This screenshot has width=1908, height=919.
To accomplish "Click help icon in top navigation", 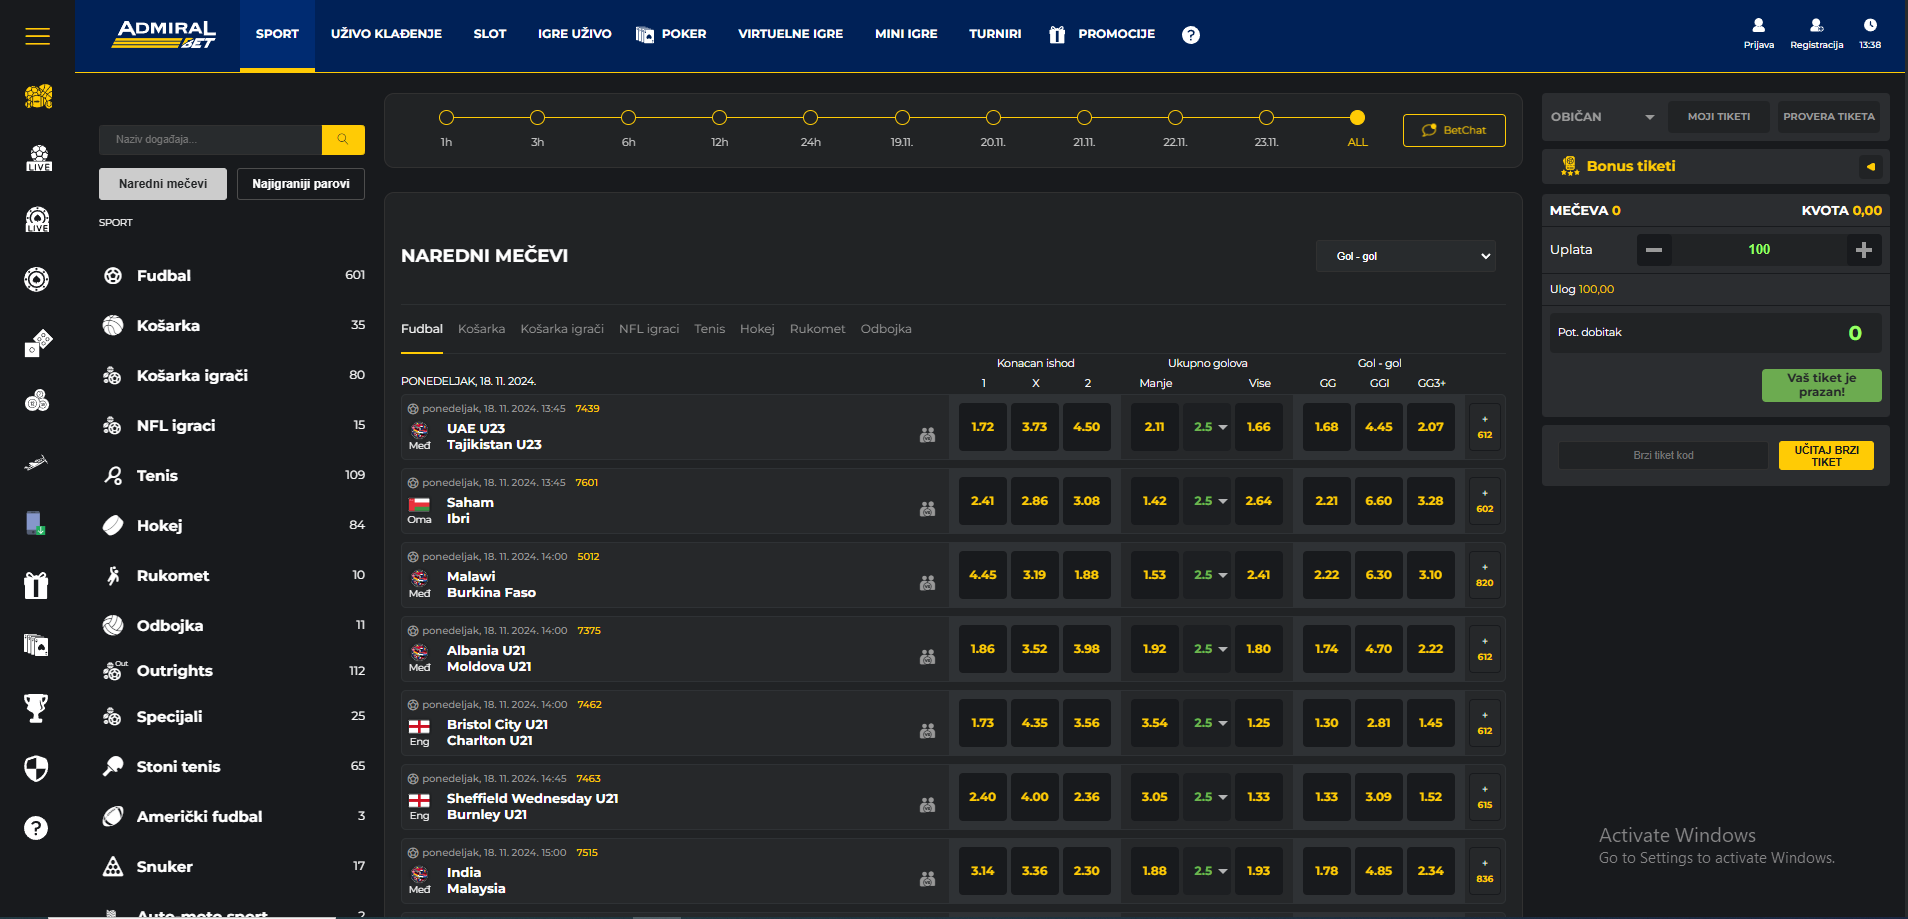I will click(1191, 35).
